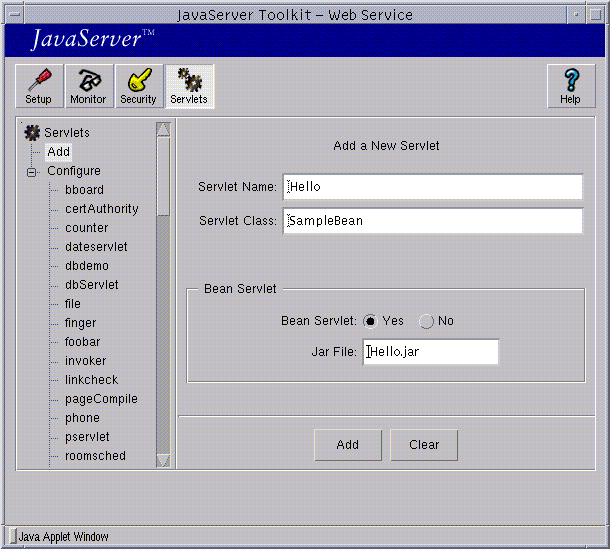Select dbServlet in the tree
The height and width of the screenshot is (549, 610).
[91, 285]
